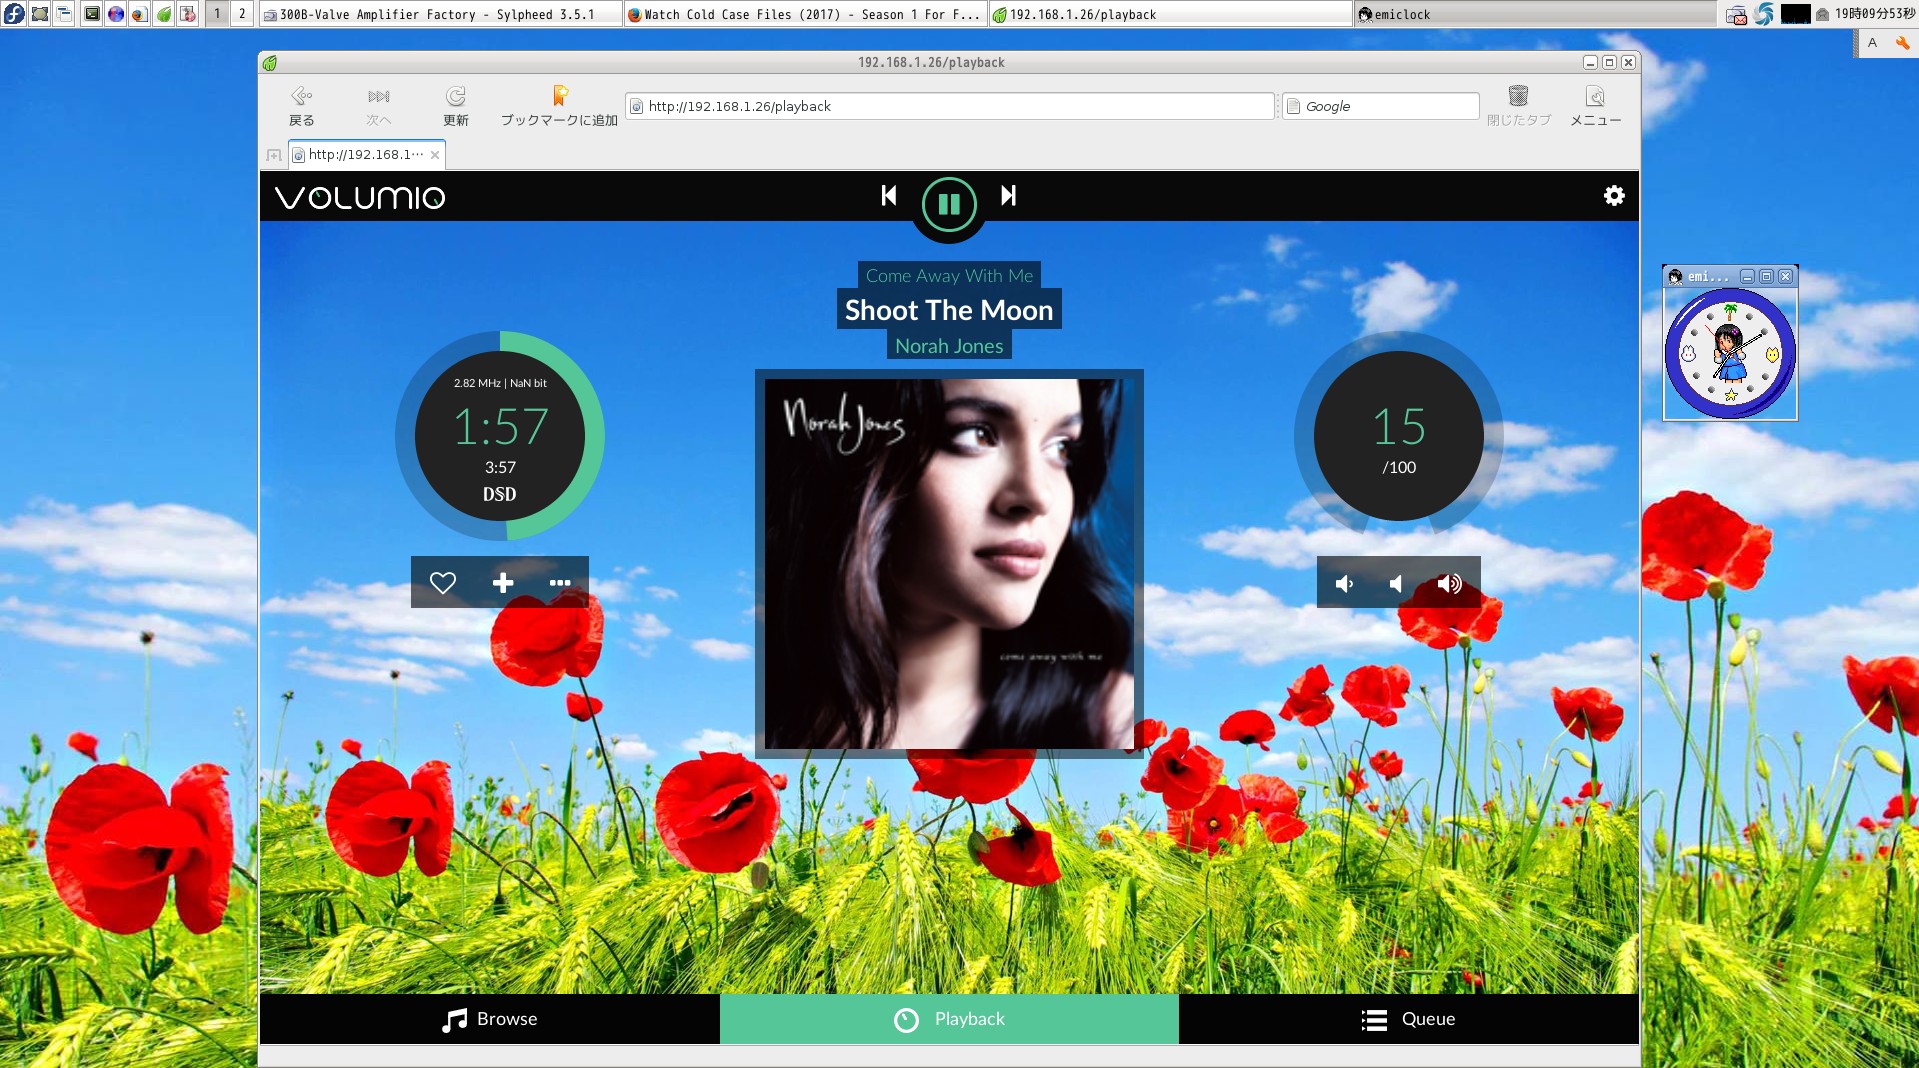Screen dimensions: 1919x1068
Task: Go back to the previous track
Action: point(888,196)
